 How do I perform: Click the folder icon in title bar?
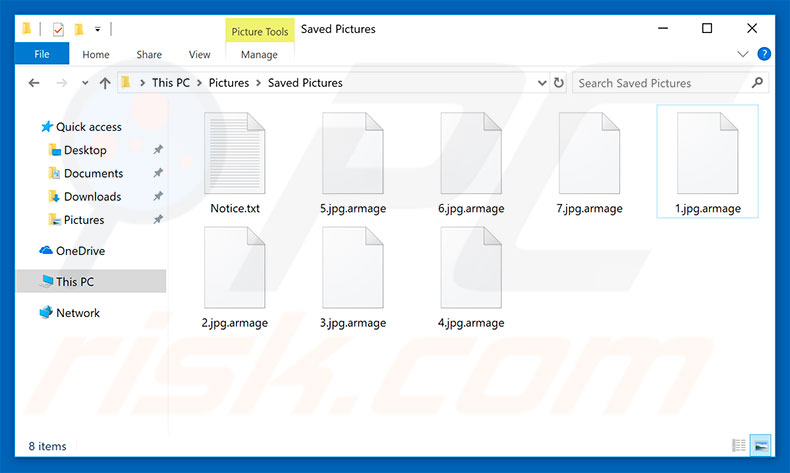[x=27, y=29]
